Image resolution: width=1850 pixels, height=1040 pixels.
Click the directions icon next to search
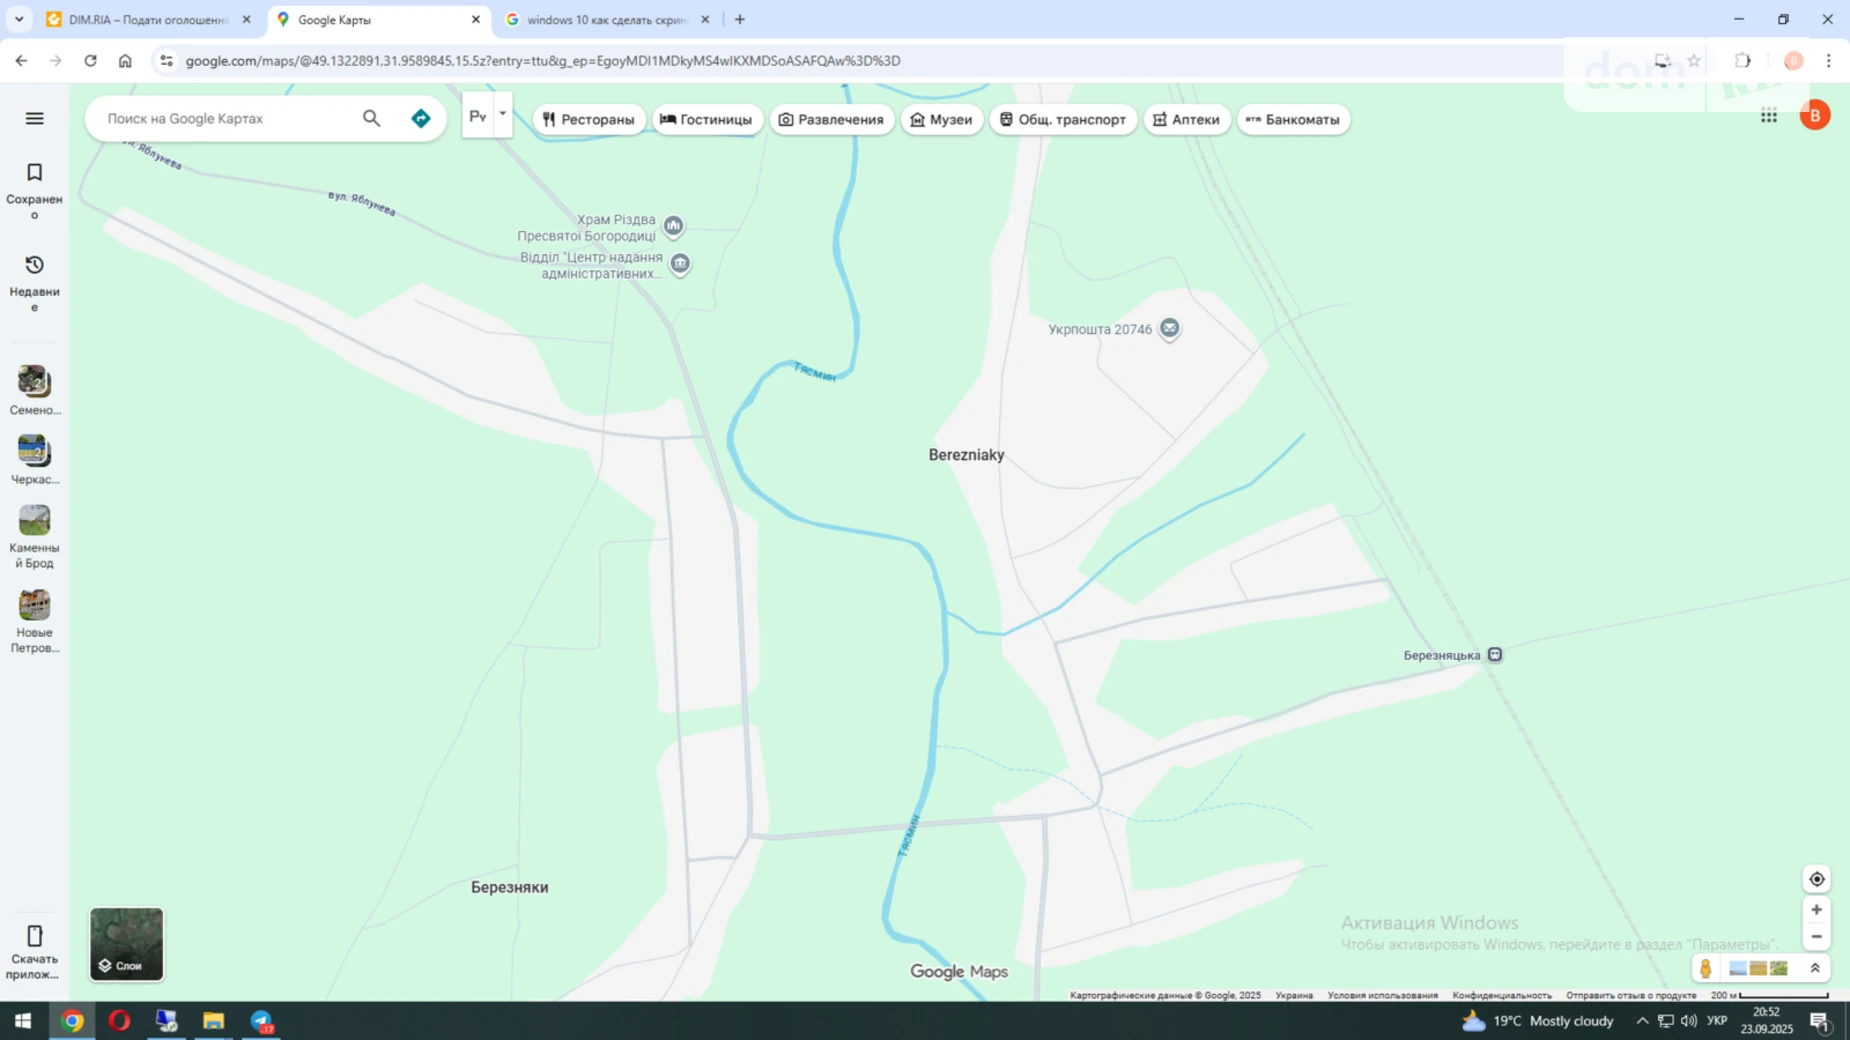[420, 118]
